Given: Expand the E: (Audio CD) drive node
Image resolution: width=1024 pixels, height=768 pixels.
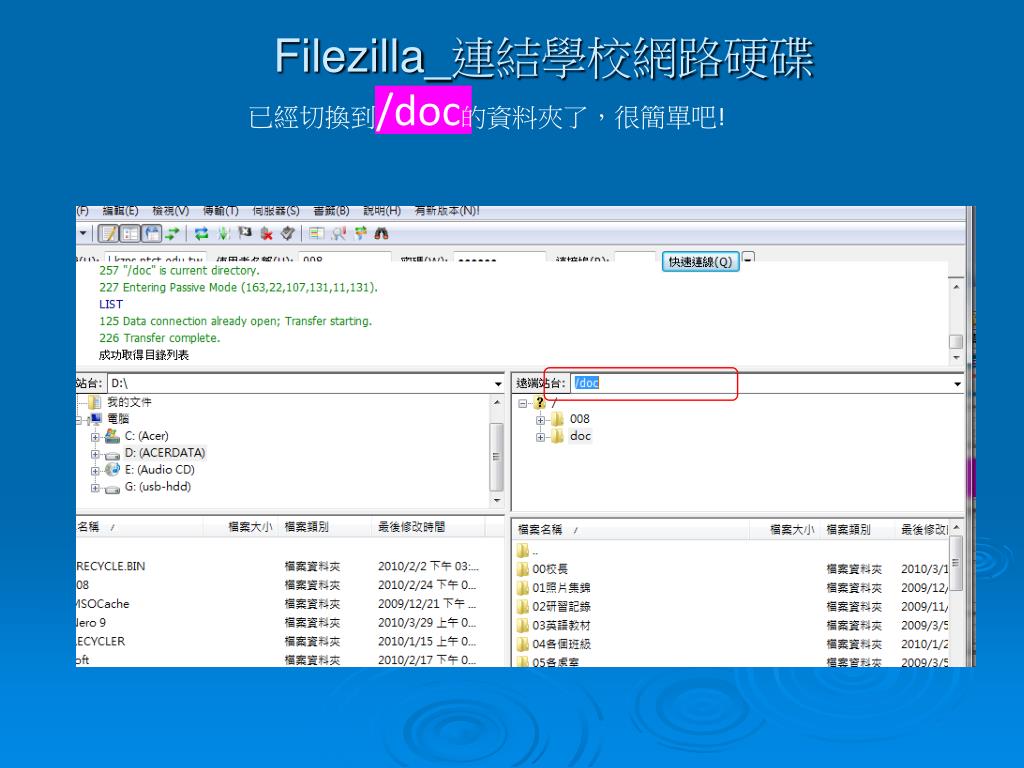Looking at the screenshot, I should click(x=95, y=471).
